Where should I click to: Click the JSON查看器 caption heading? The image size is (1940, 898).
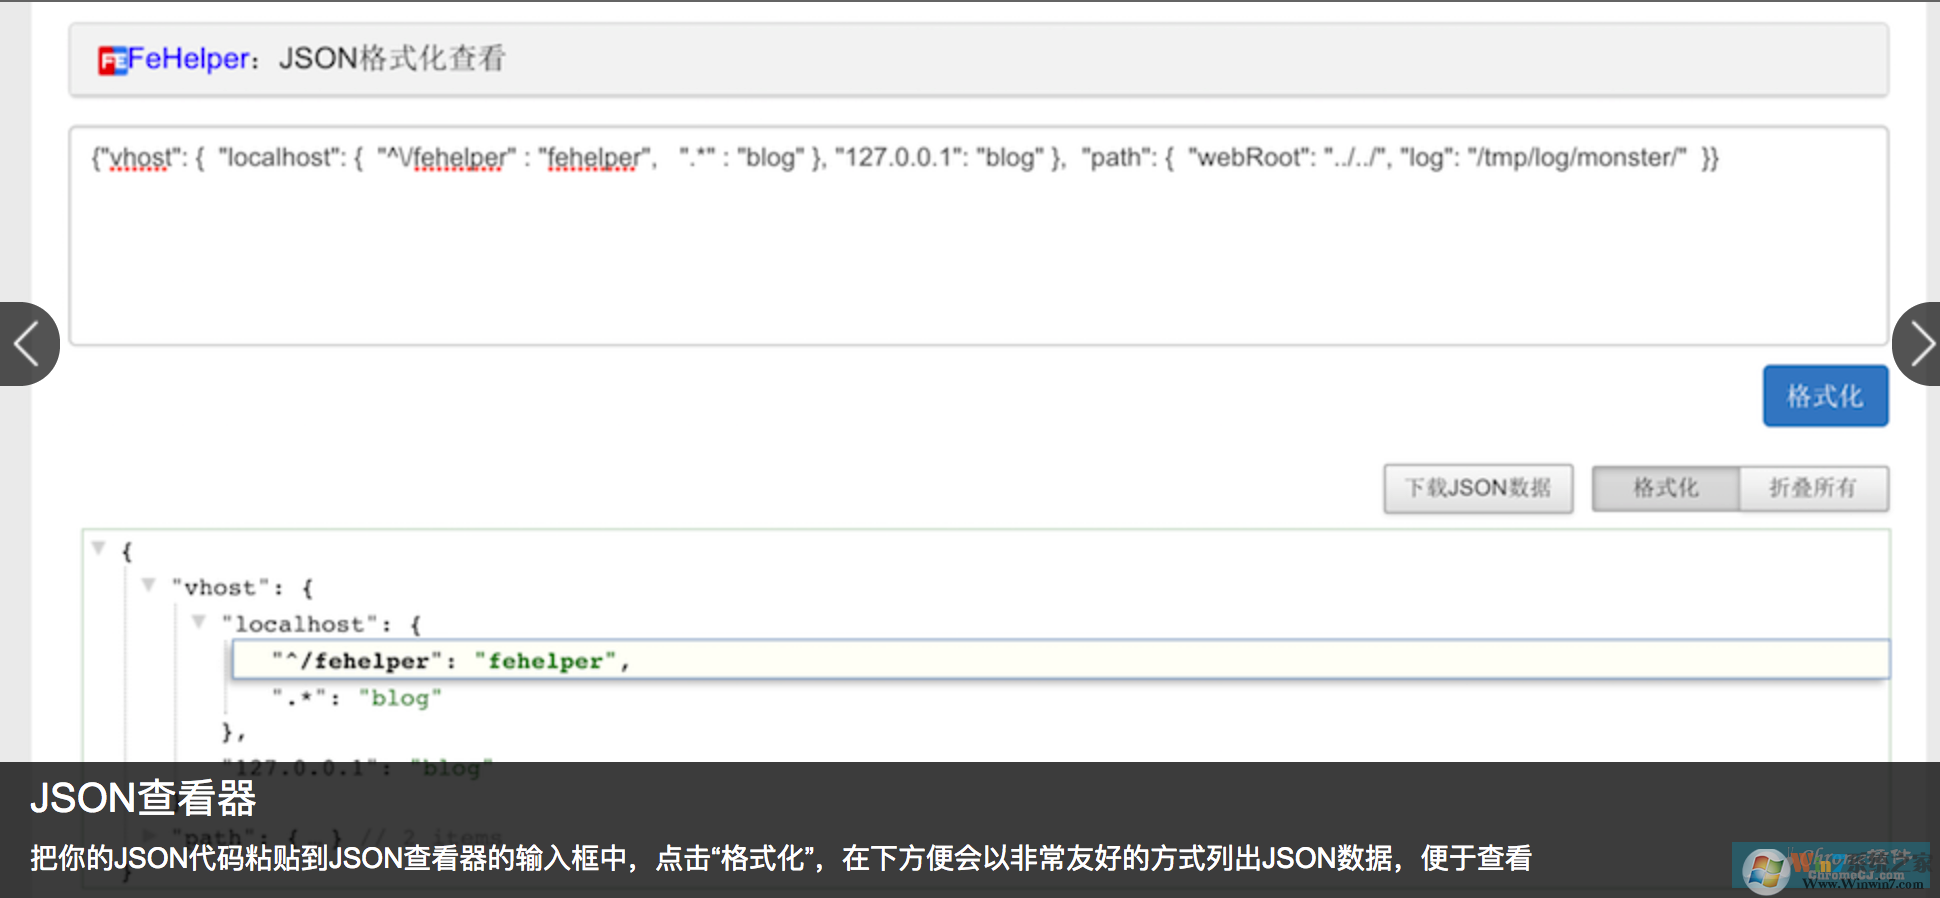(143, 799)
